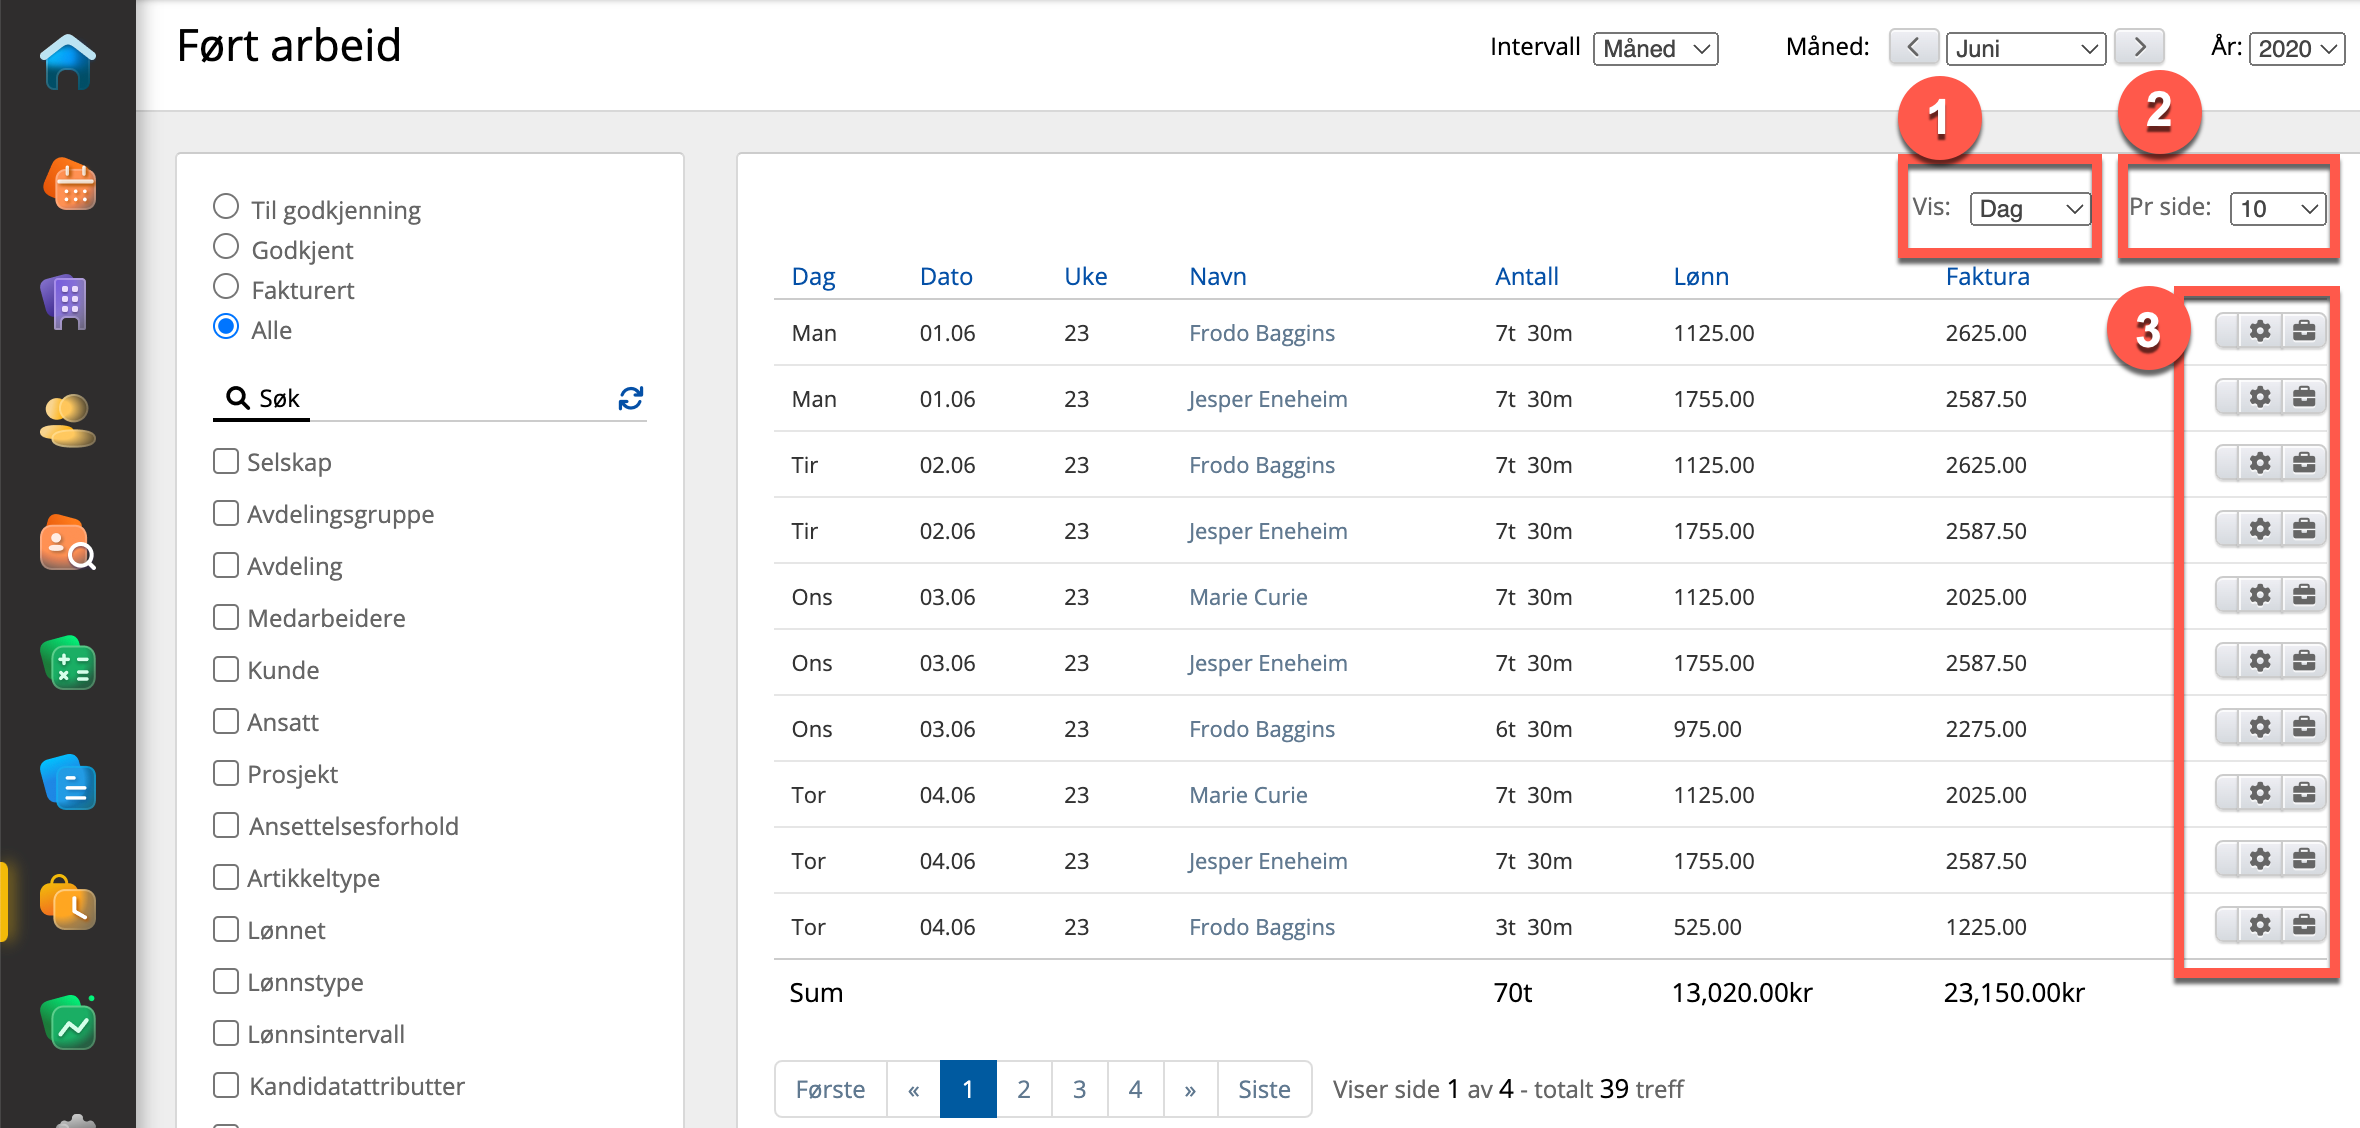Click gear icon in first Frodo Baggins row
Viewport: 2360px width, 1128px height.
pos(2259,331)
